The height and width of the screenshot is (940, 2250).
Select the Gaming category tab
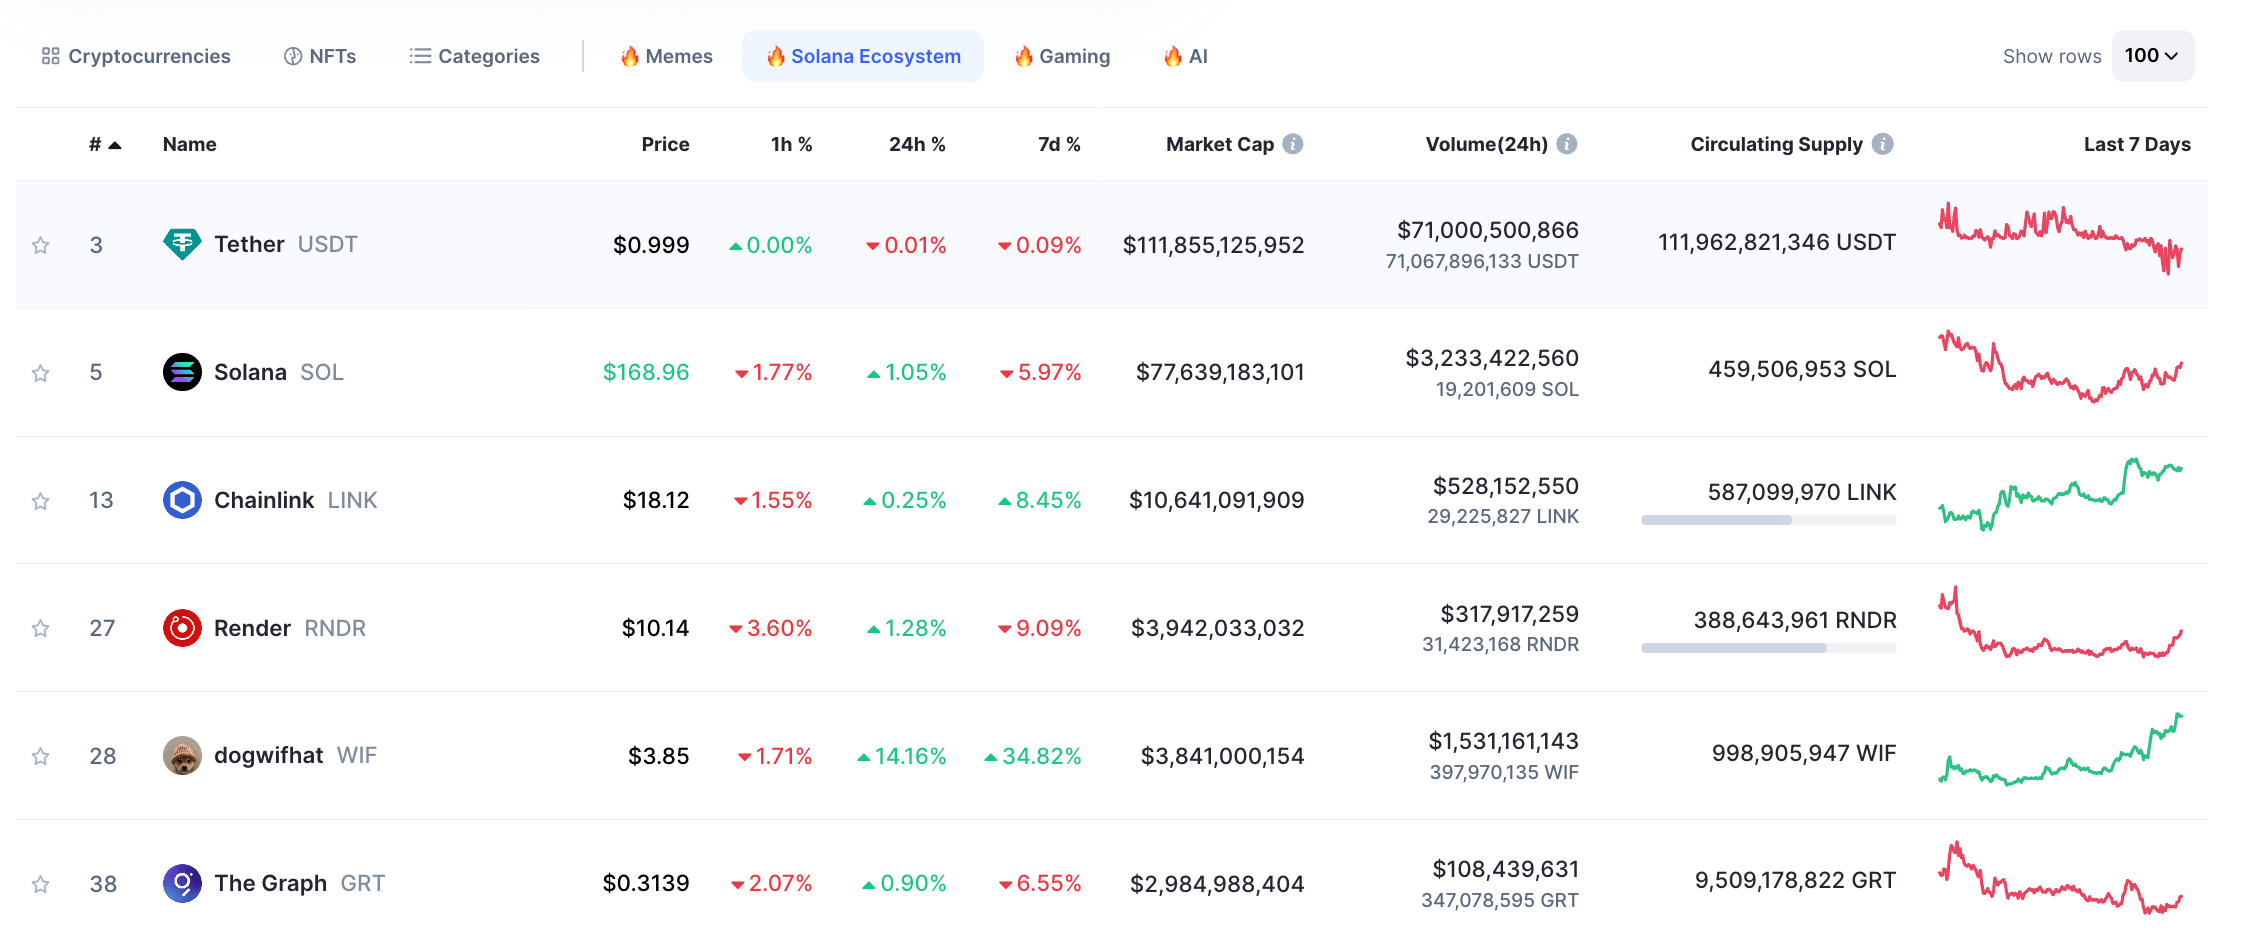click(x=1062, y=56)
